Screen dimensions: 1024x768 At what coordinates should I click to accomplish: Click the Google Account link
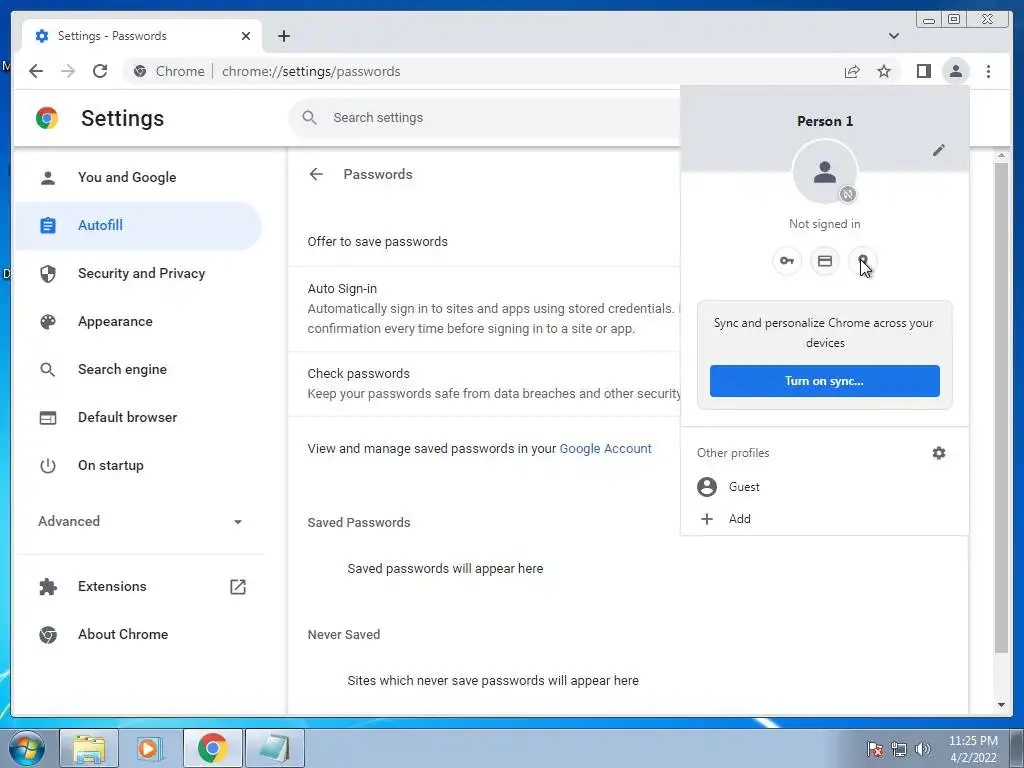[x=605, y=449]
